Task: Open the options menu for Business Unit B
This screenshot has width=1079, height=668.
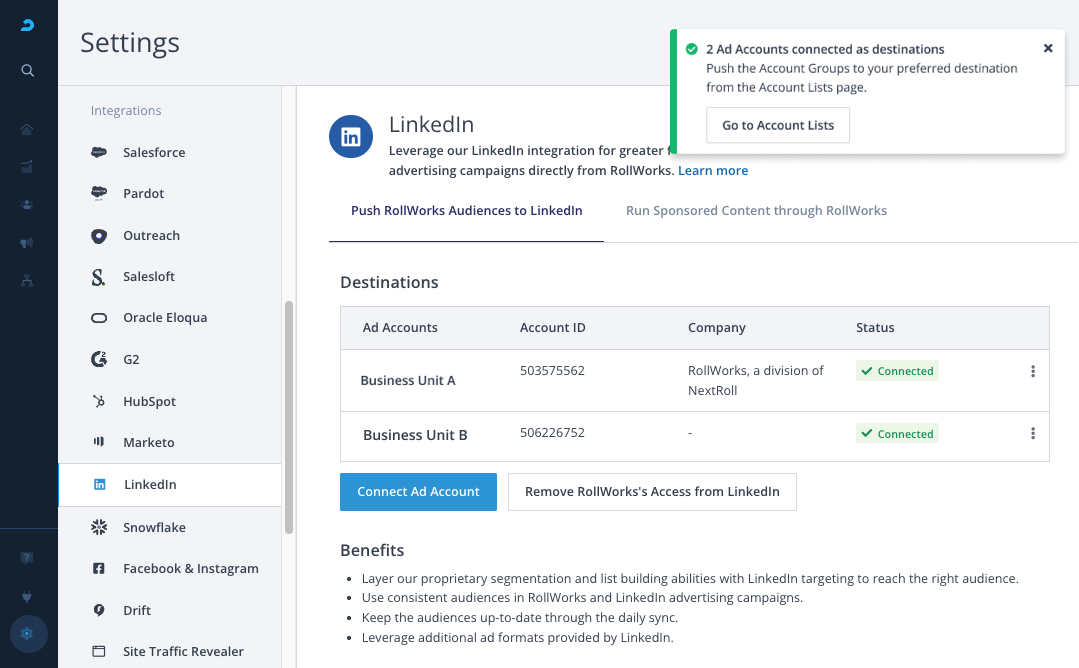Action: (x=1032, y=434)
